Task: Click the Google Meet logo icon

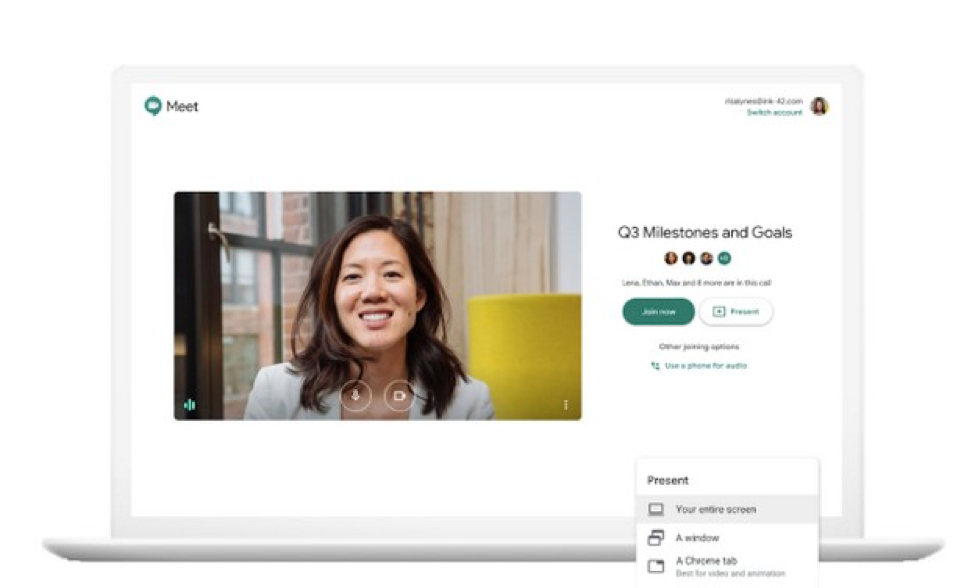Action: point(152,106)
